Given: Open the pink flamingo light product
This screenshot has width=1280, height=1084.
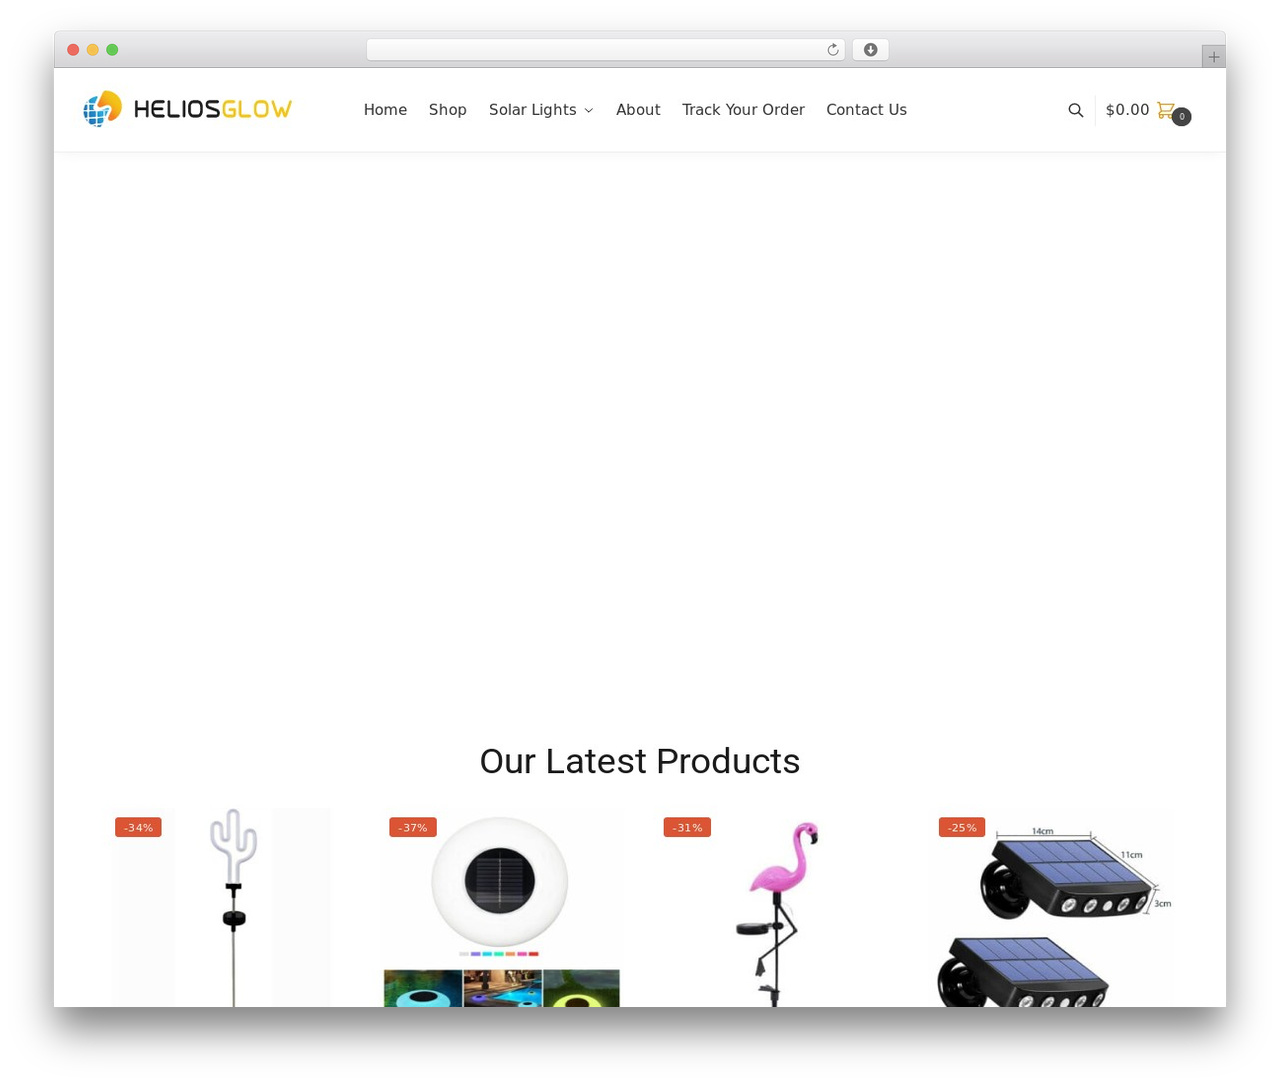Looking at the screenshot, I should click(776, 907).
